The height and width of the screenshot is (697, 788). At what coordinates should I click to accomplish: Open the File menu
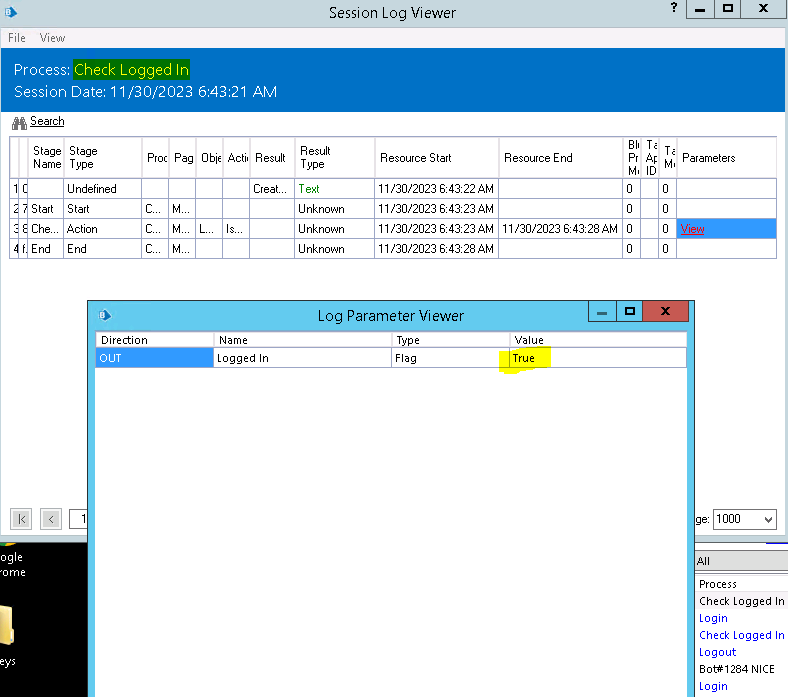[x=17, y=38]
